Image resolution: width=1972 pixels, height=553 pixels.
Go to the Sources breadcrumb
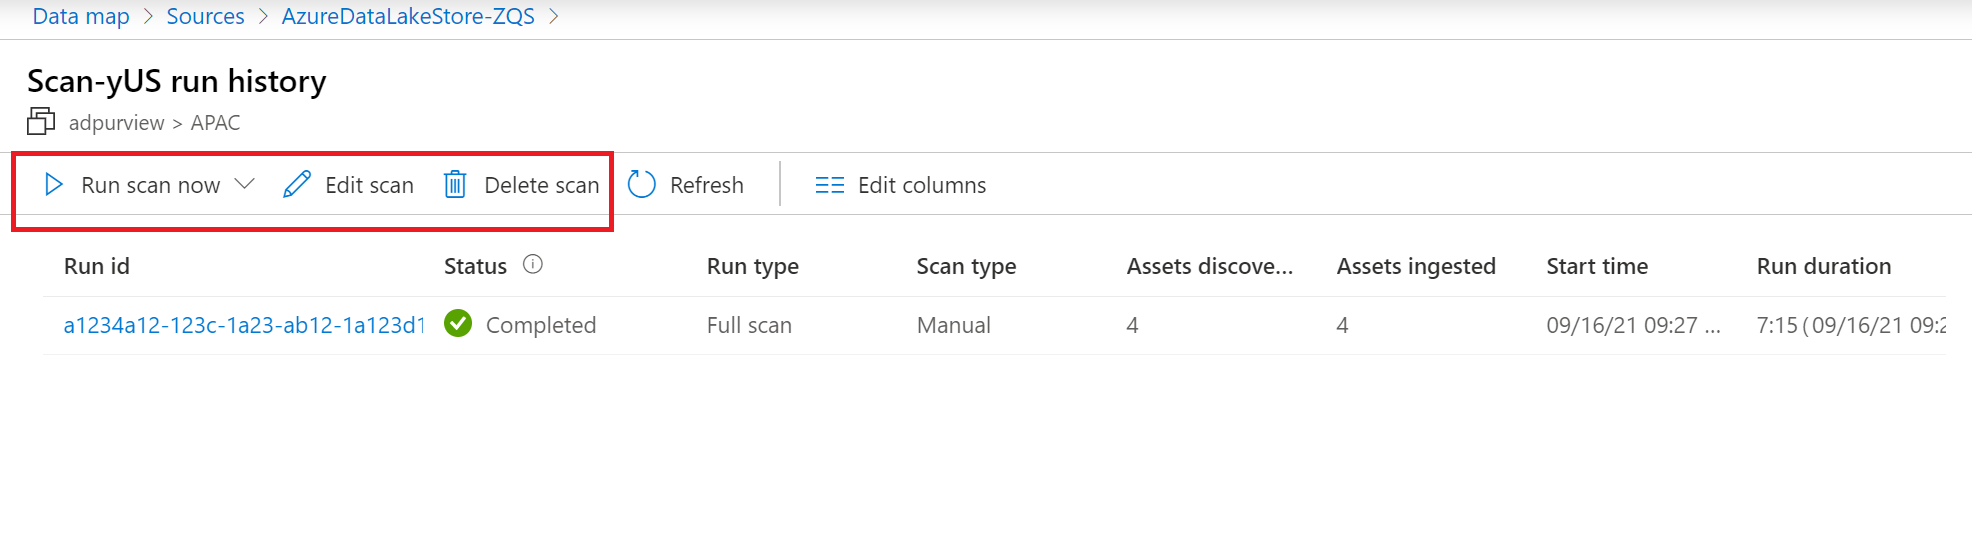pos(205,17)
